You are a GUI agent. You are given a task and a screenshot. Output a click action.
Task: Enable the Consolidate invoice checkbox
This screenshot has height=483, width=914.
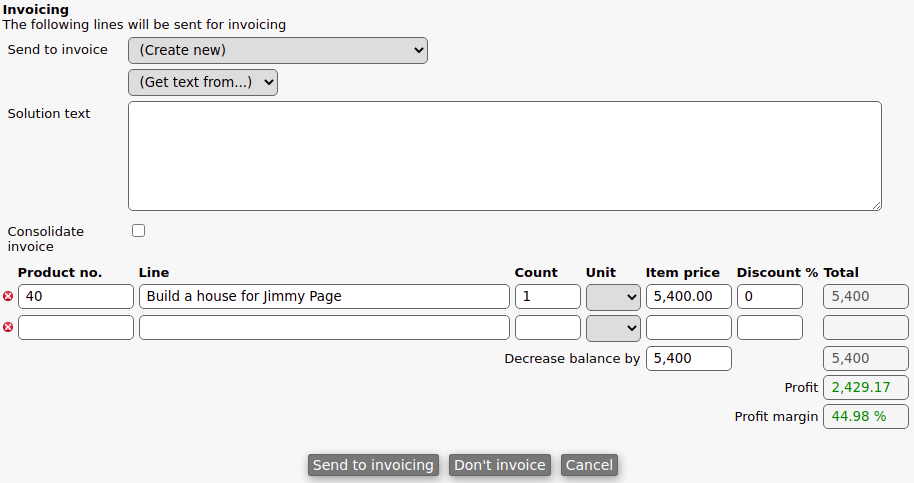[139, 231]
